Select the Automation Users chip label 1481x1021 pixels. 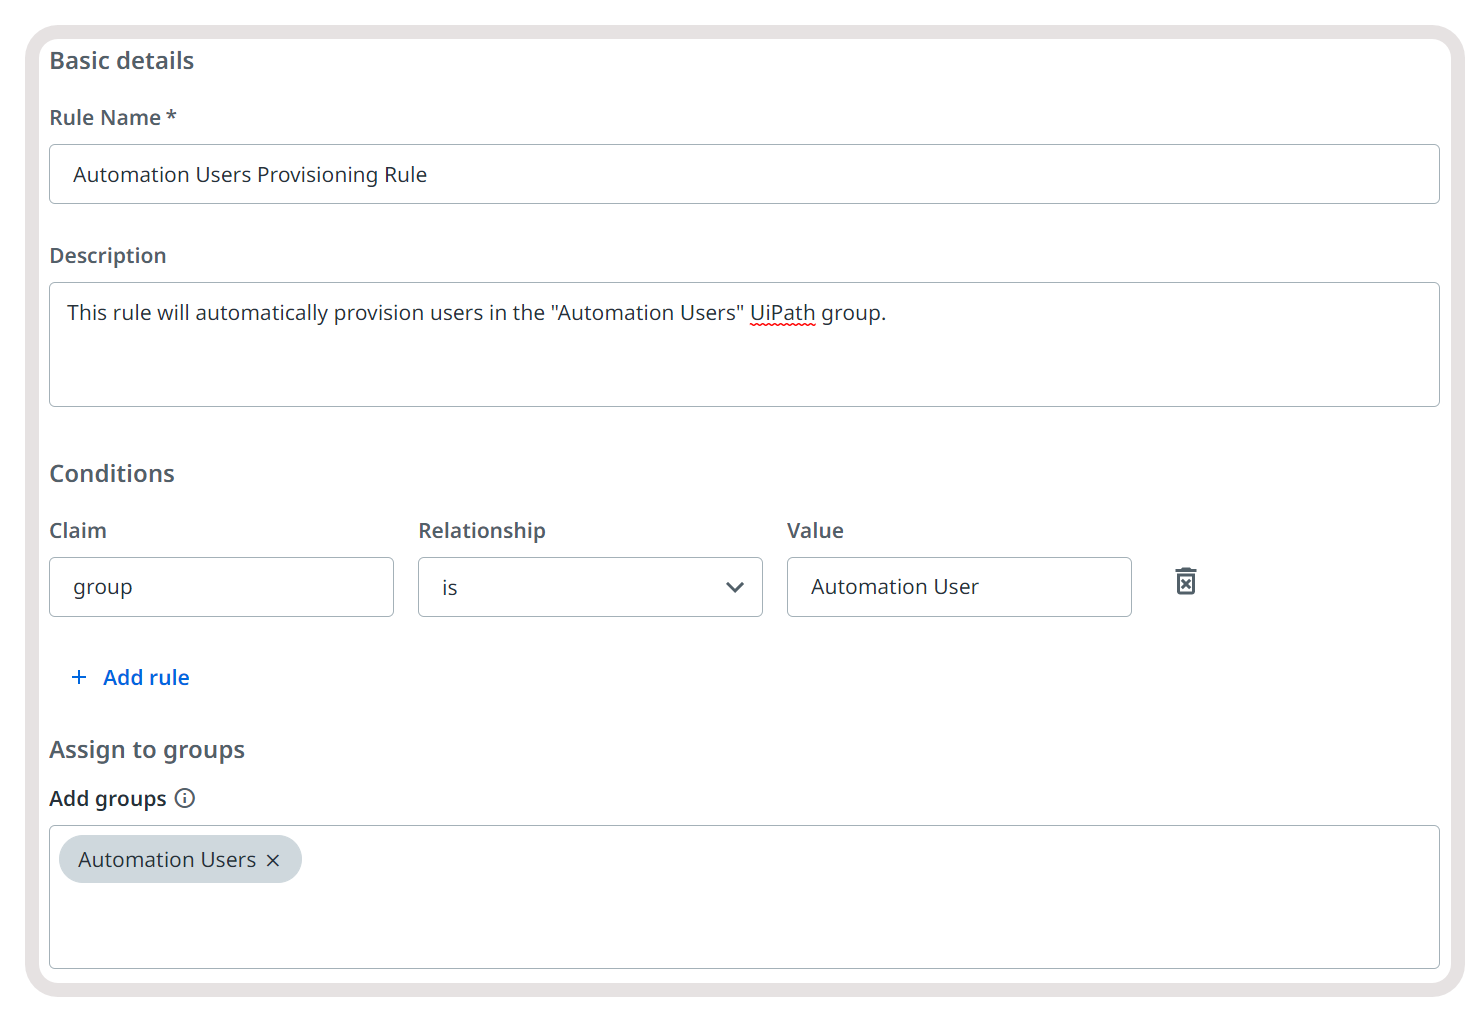click(167, 860)
